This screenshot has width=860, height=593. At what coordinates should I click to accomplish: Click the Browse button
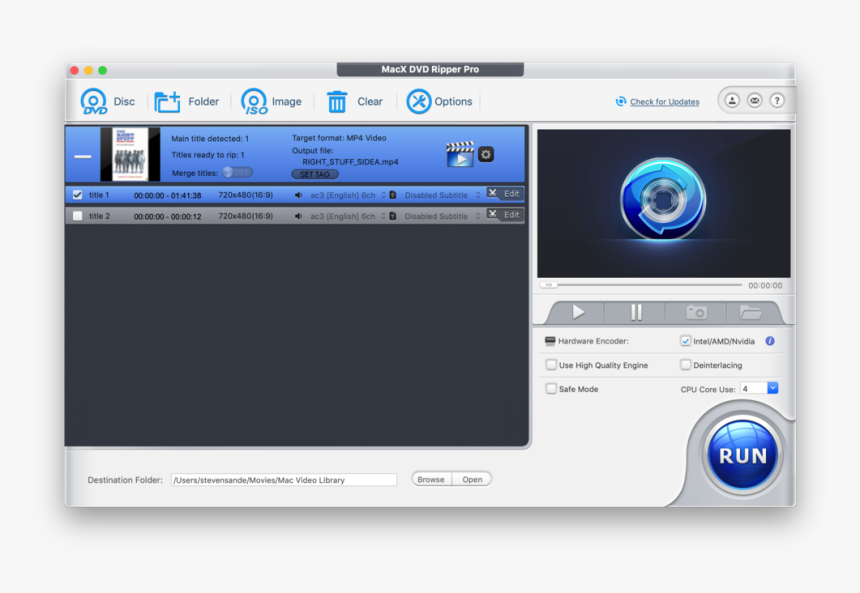point(431,479)
